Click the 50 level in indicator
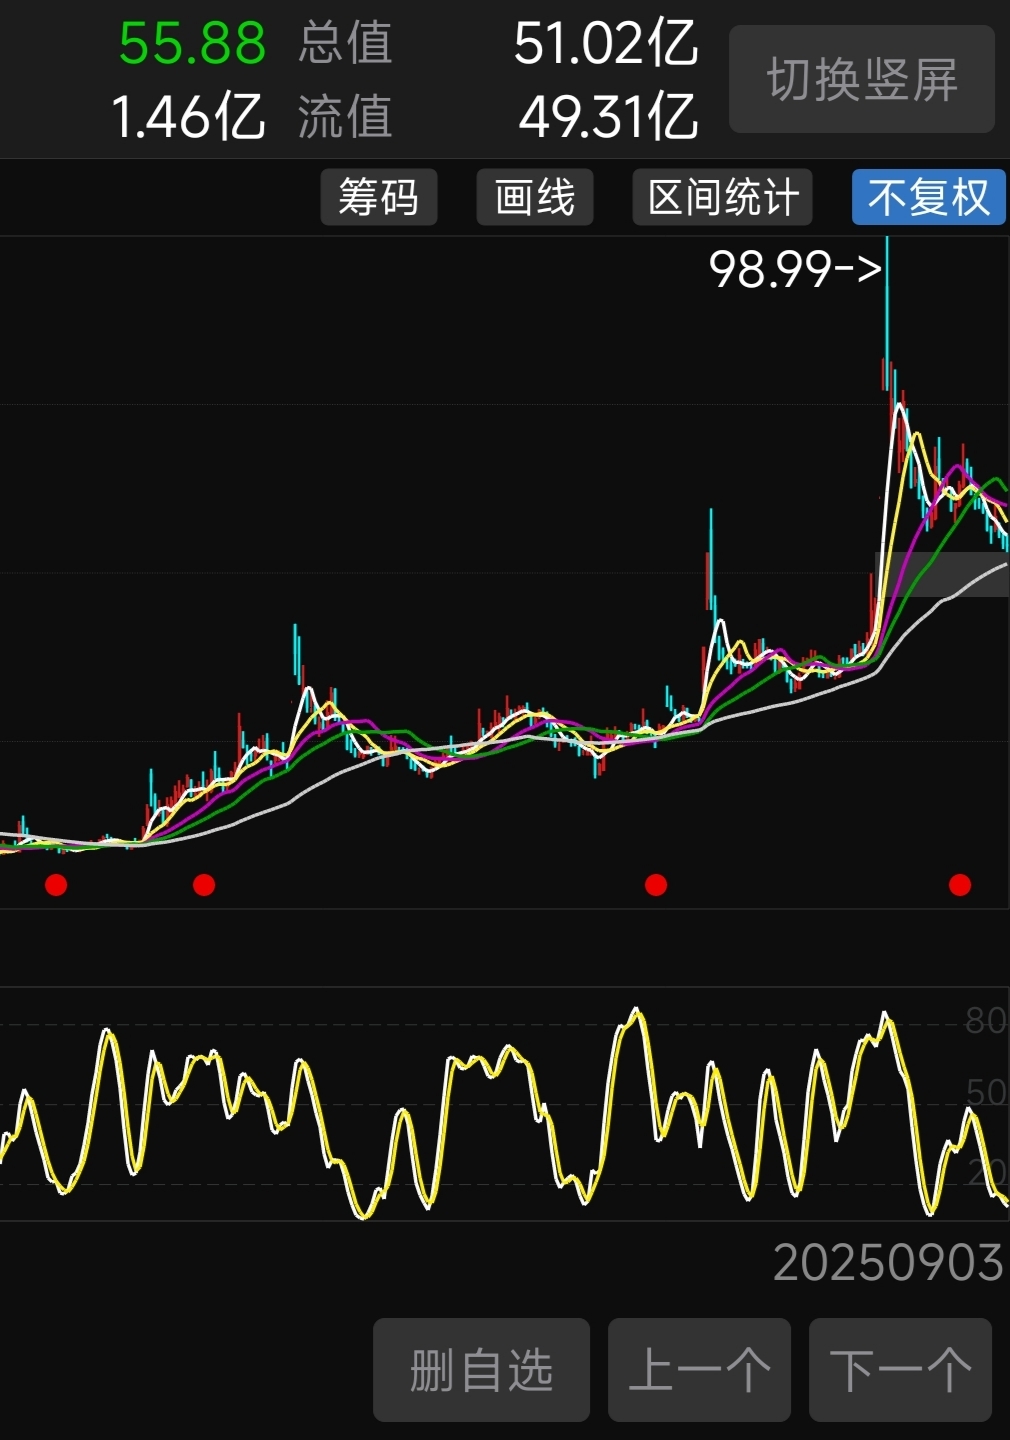The height and width of the screenshot is (1440, 1010). 985,1092
